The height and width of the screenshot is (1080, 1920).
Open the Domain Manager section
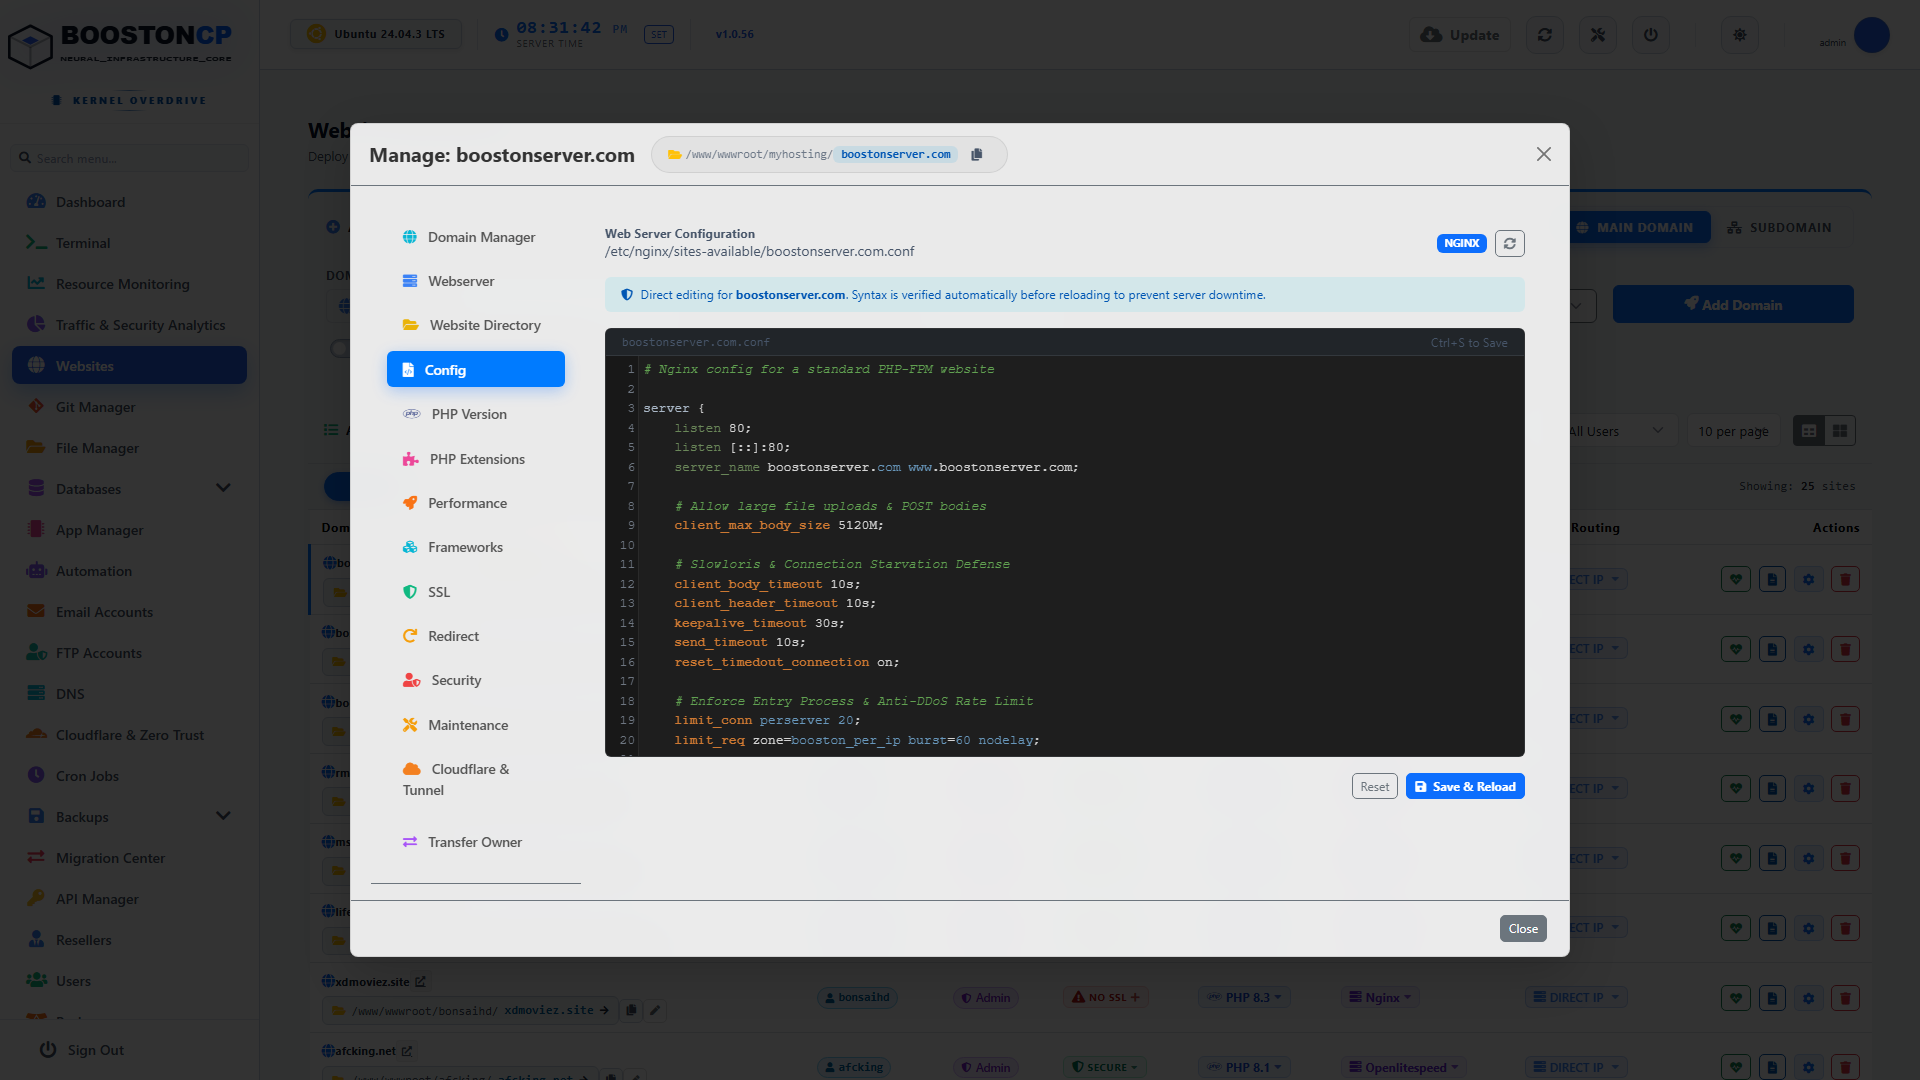coord(476,237)
